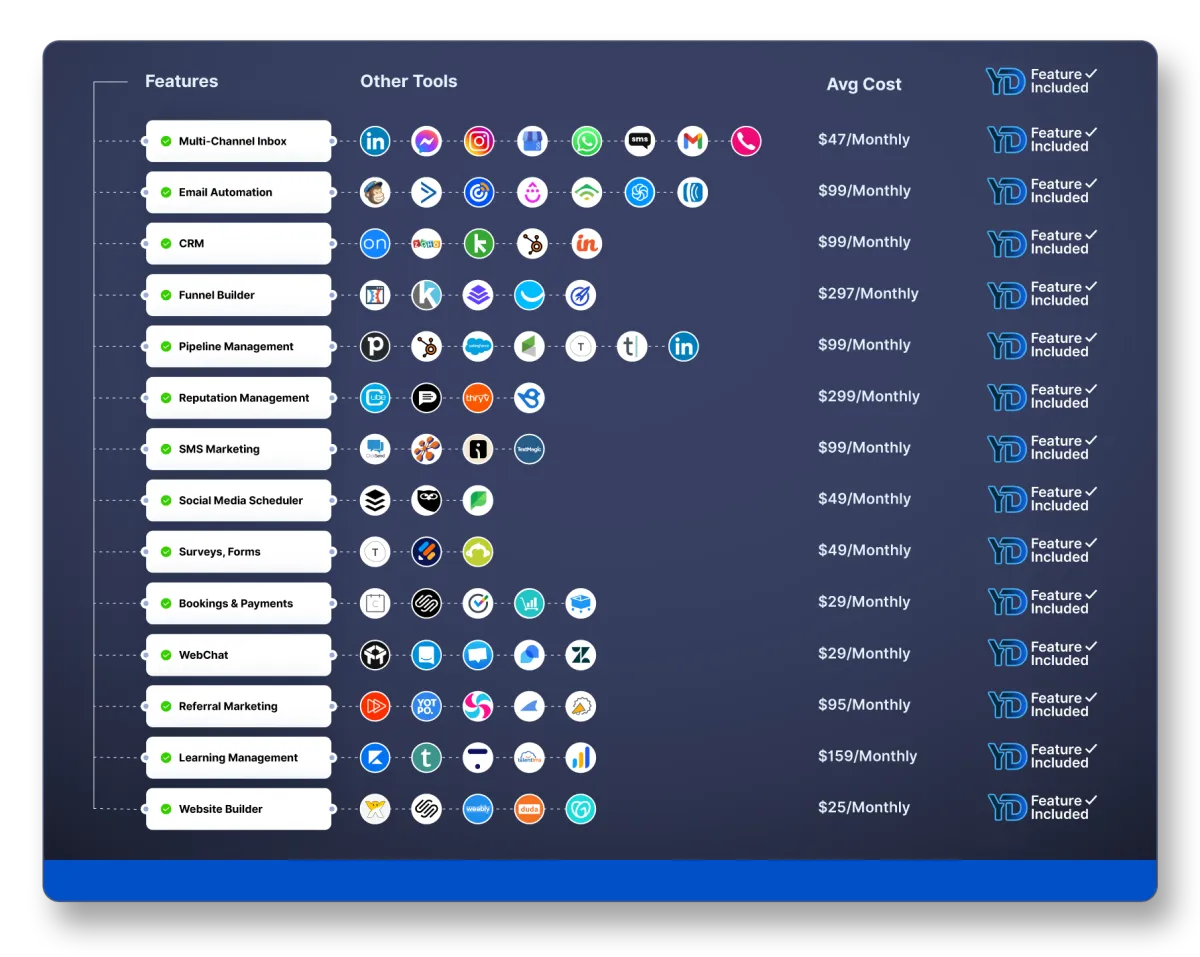
Task: Click the Referral Marketing feature pill
Action: [x=238, y=706]
